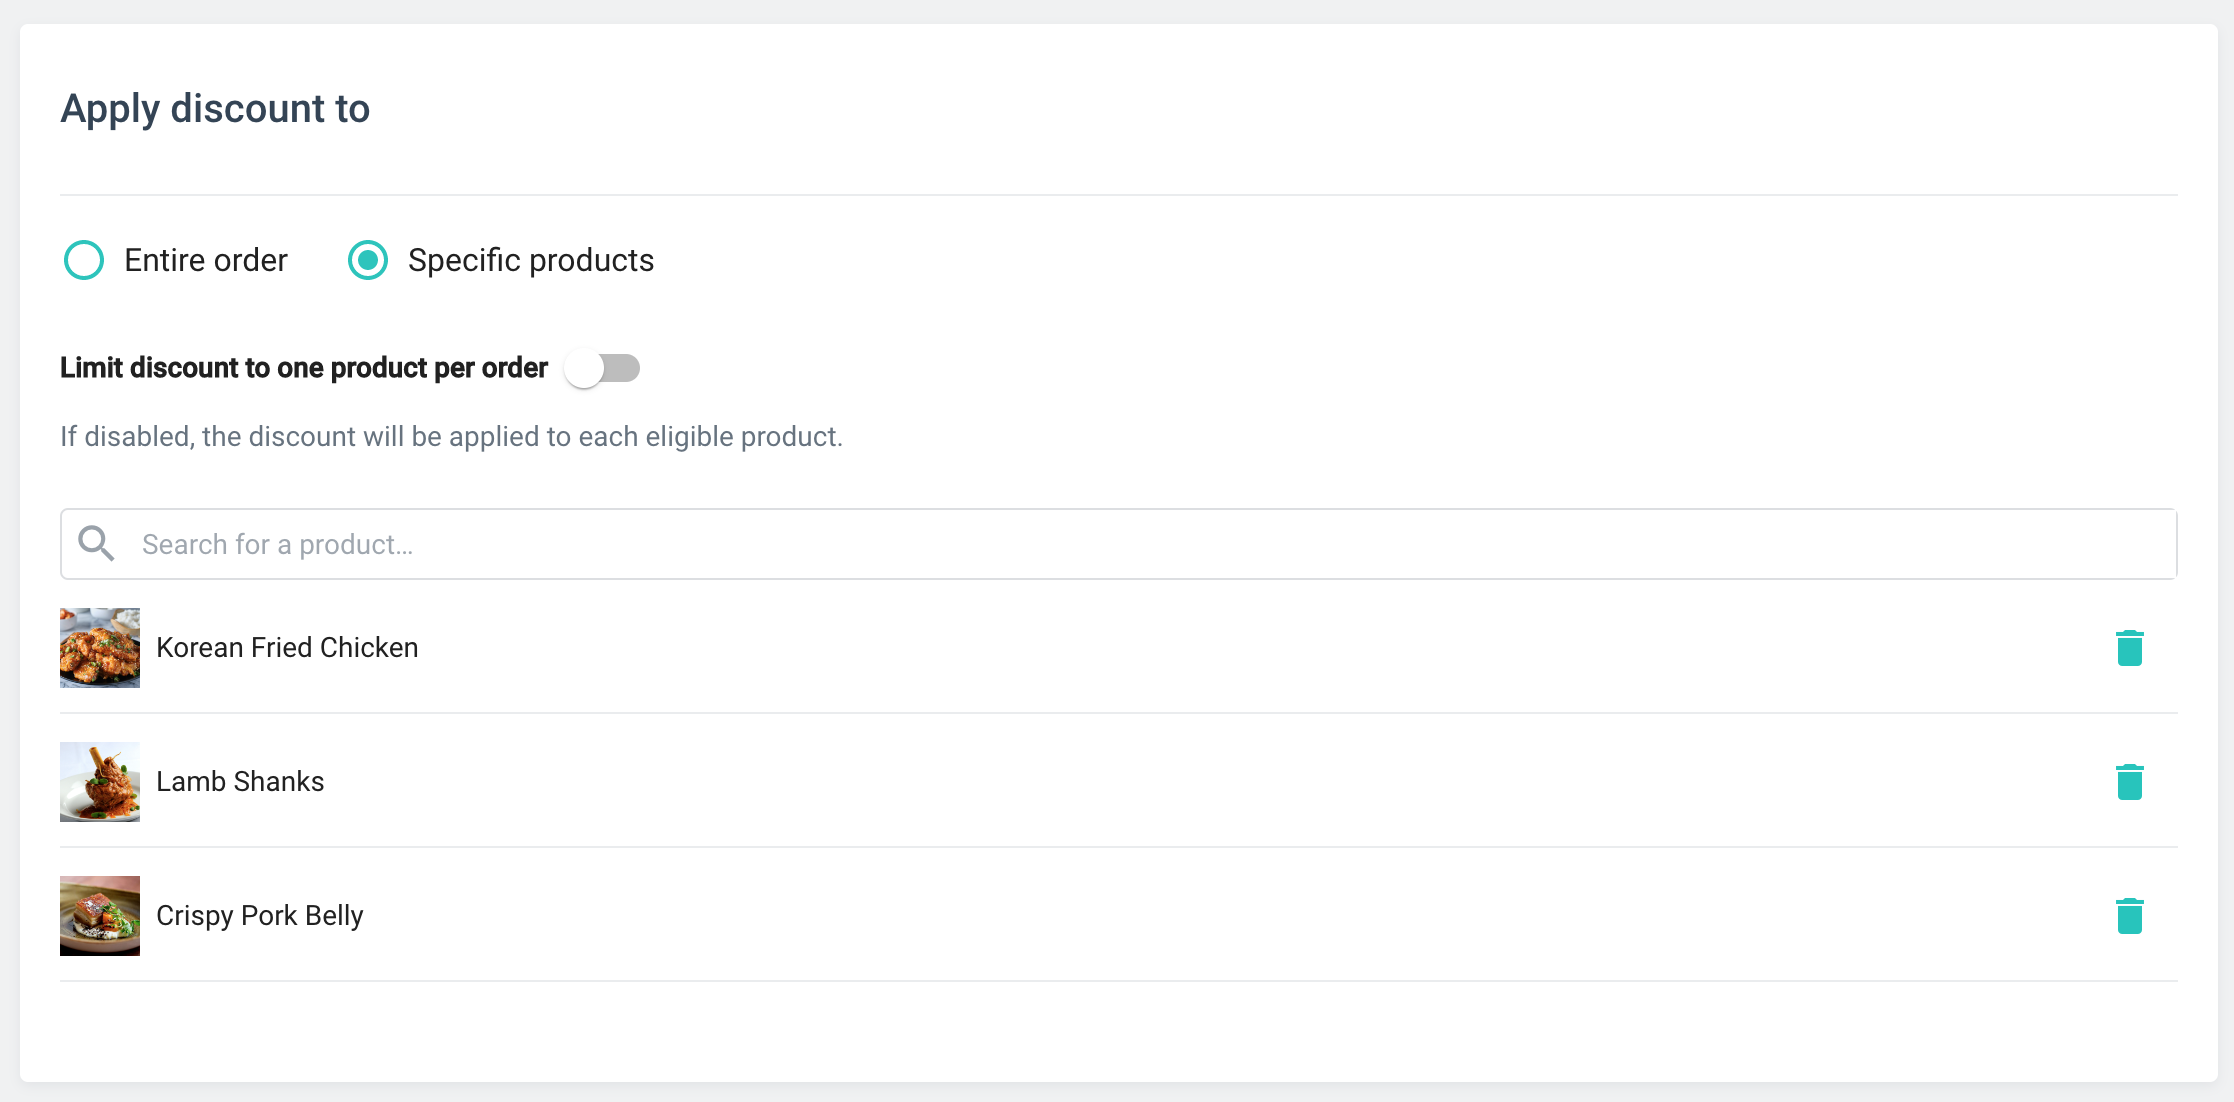Click the magnifying glass search icon
The height and width of the screenshot is (1102, 2234).
96,544
